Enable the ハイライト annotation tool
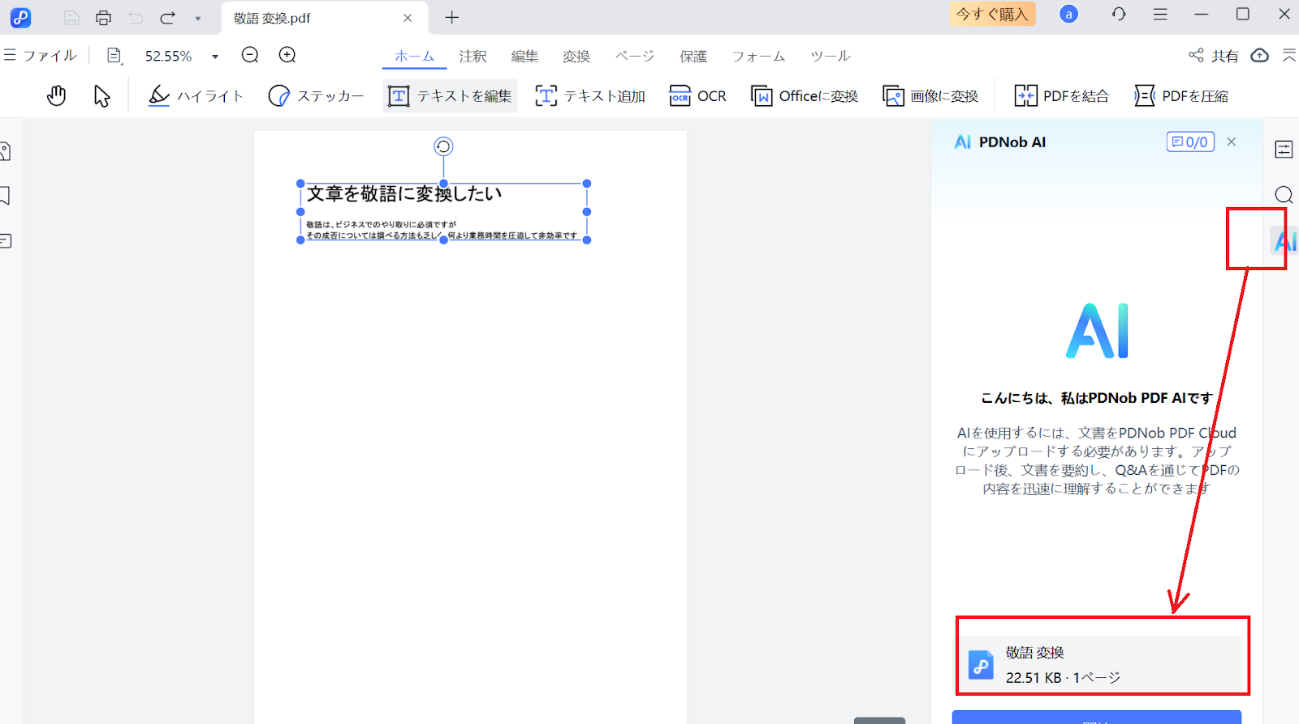 (196, 95)
